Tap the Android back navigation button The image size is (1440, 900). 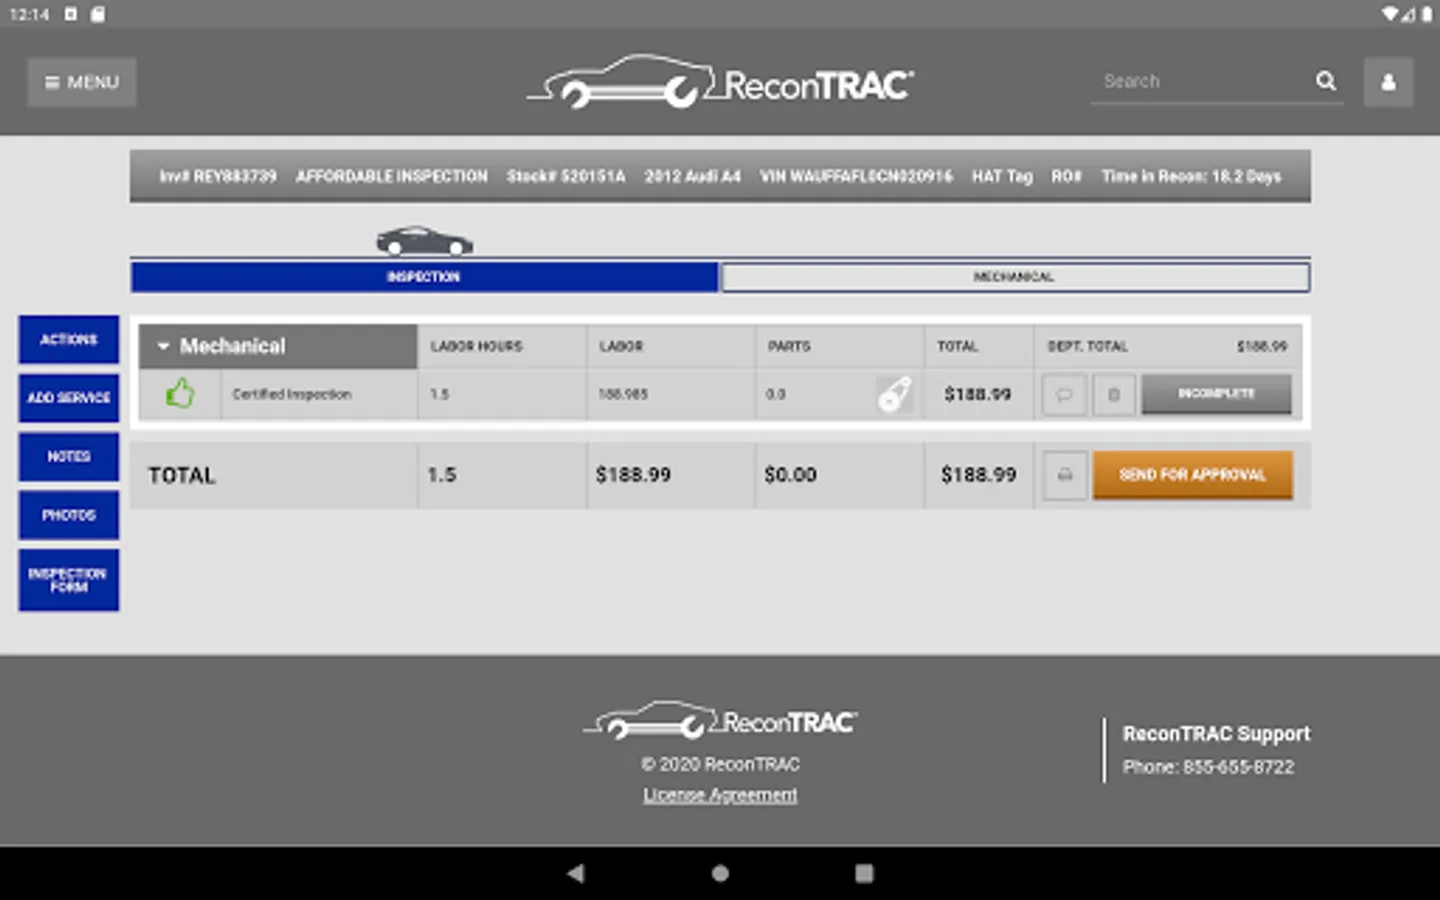tap(575, 873)
